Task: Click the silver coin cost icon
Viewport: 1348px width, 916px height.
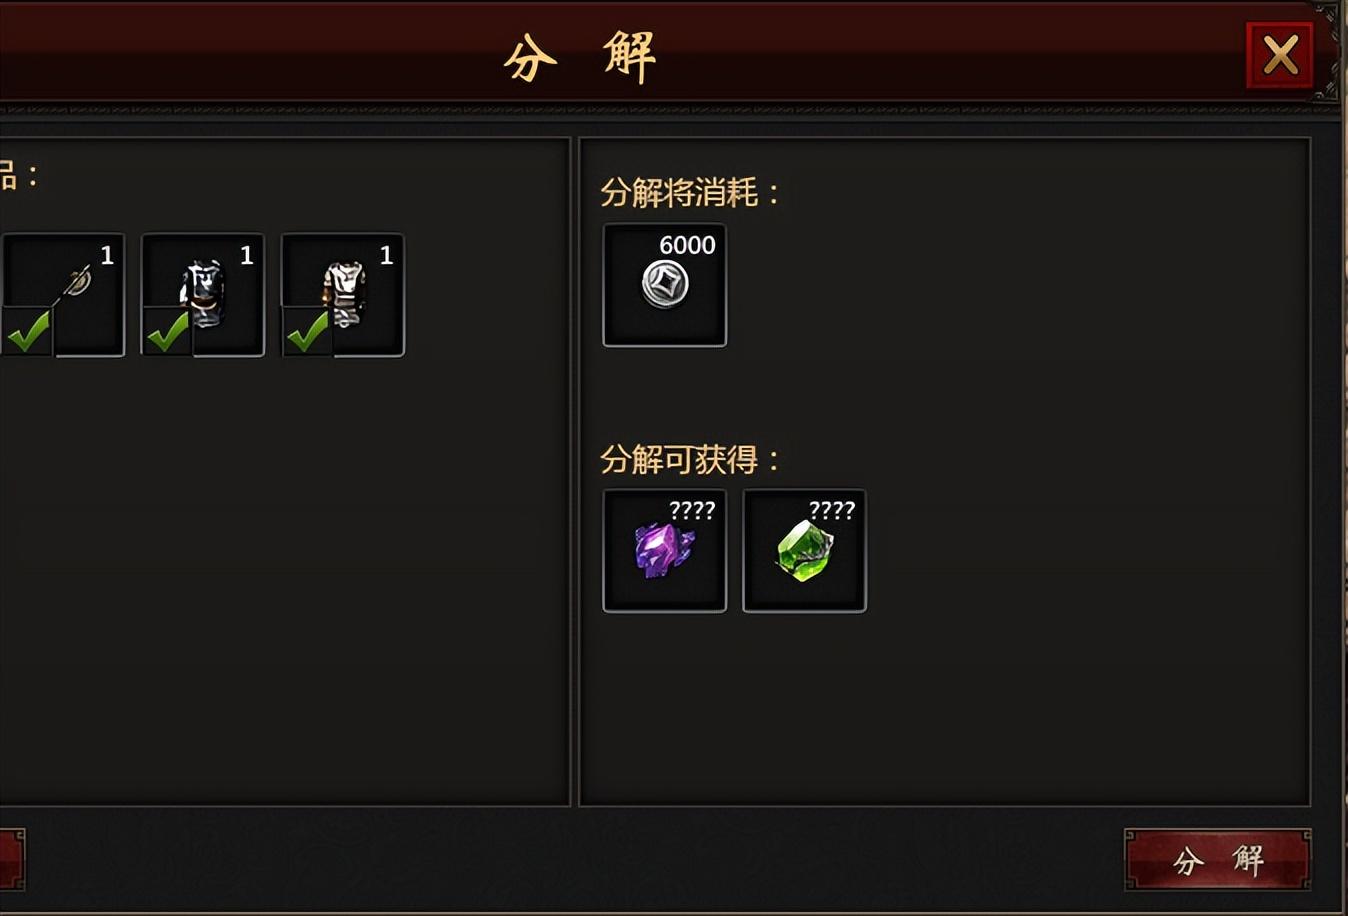Action: click(665, 284)
